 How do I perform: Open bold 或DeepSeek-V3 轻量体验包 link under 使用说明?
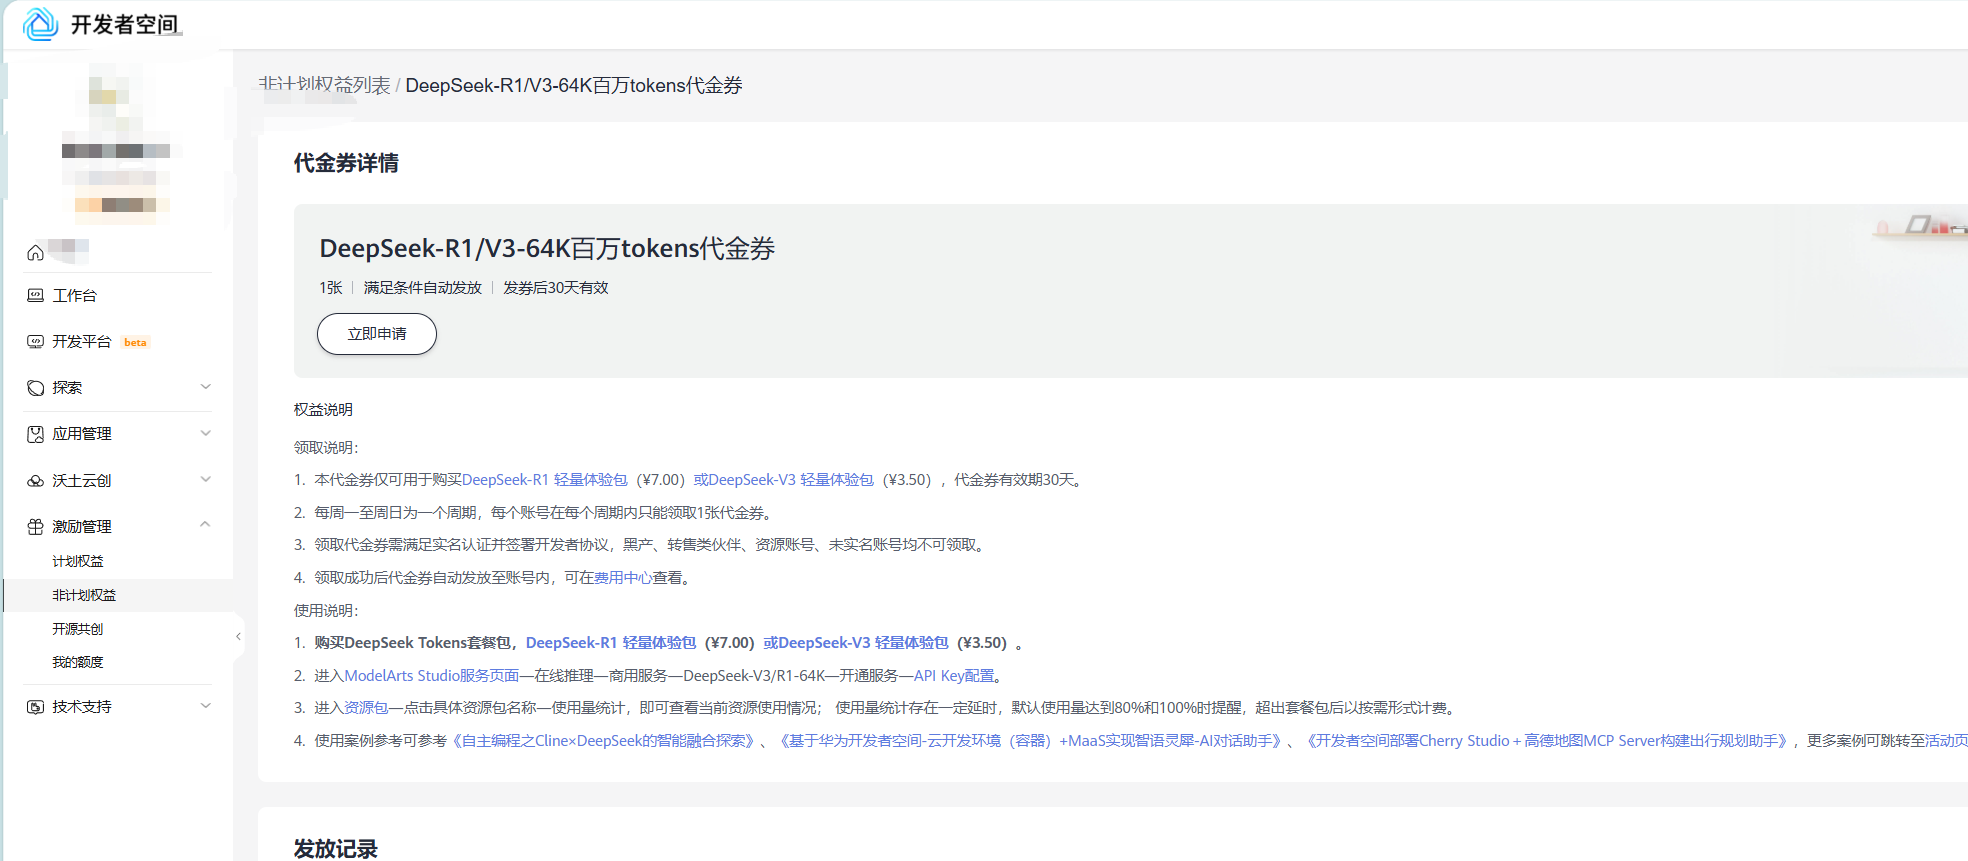coord(856,643)
